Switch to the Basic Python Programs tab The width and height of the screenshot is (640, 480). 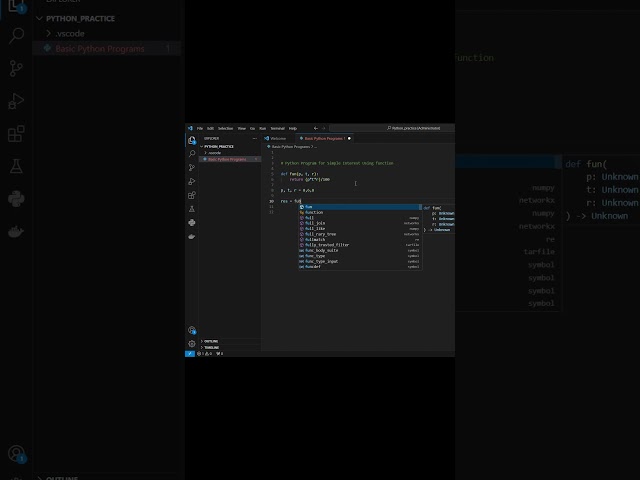(325, 138)
